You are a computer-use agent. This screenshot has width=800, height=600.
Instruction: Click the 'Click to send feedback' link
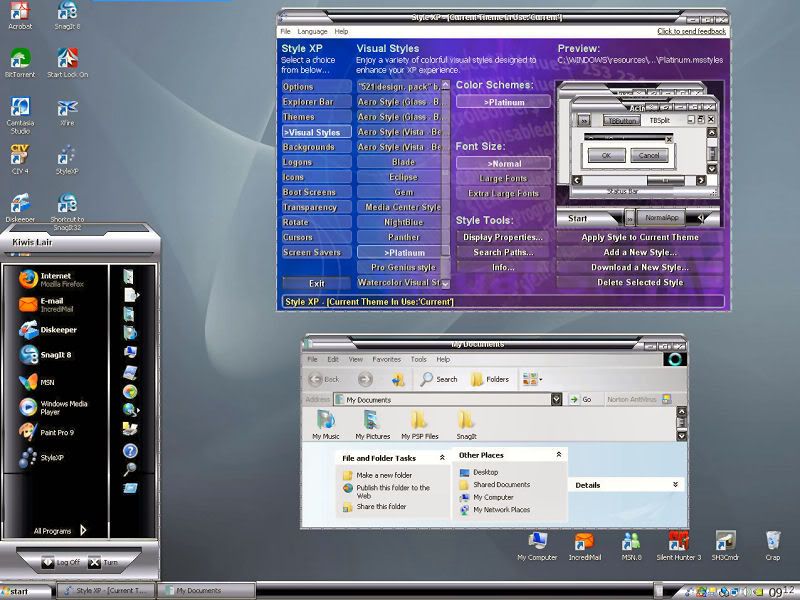point(691,31)
